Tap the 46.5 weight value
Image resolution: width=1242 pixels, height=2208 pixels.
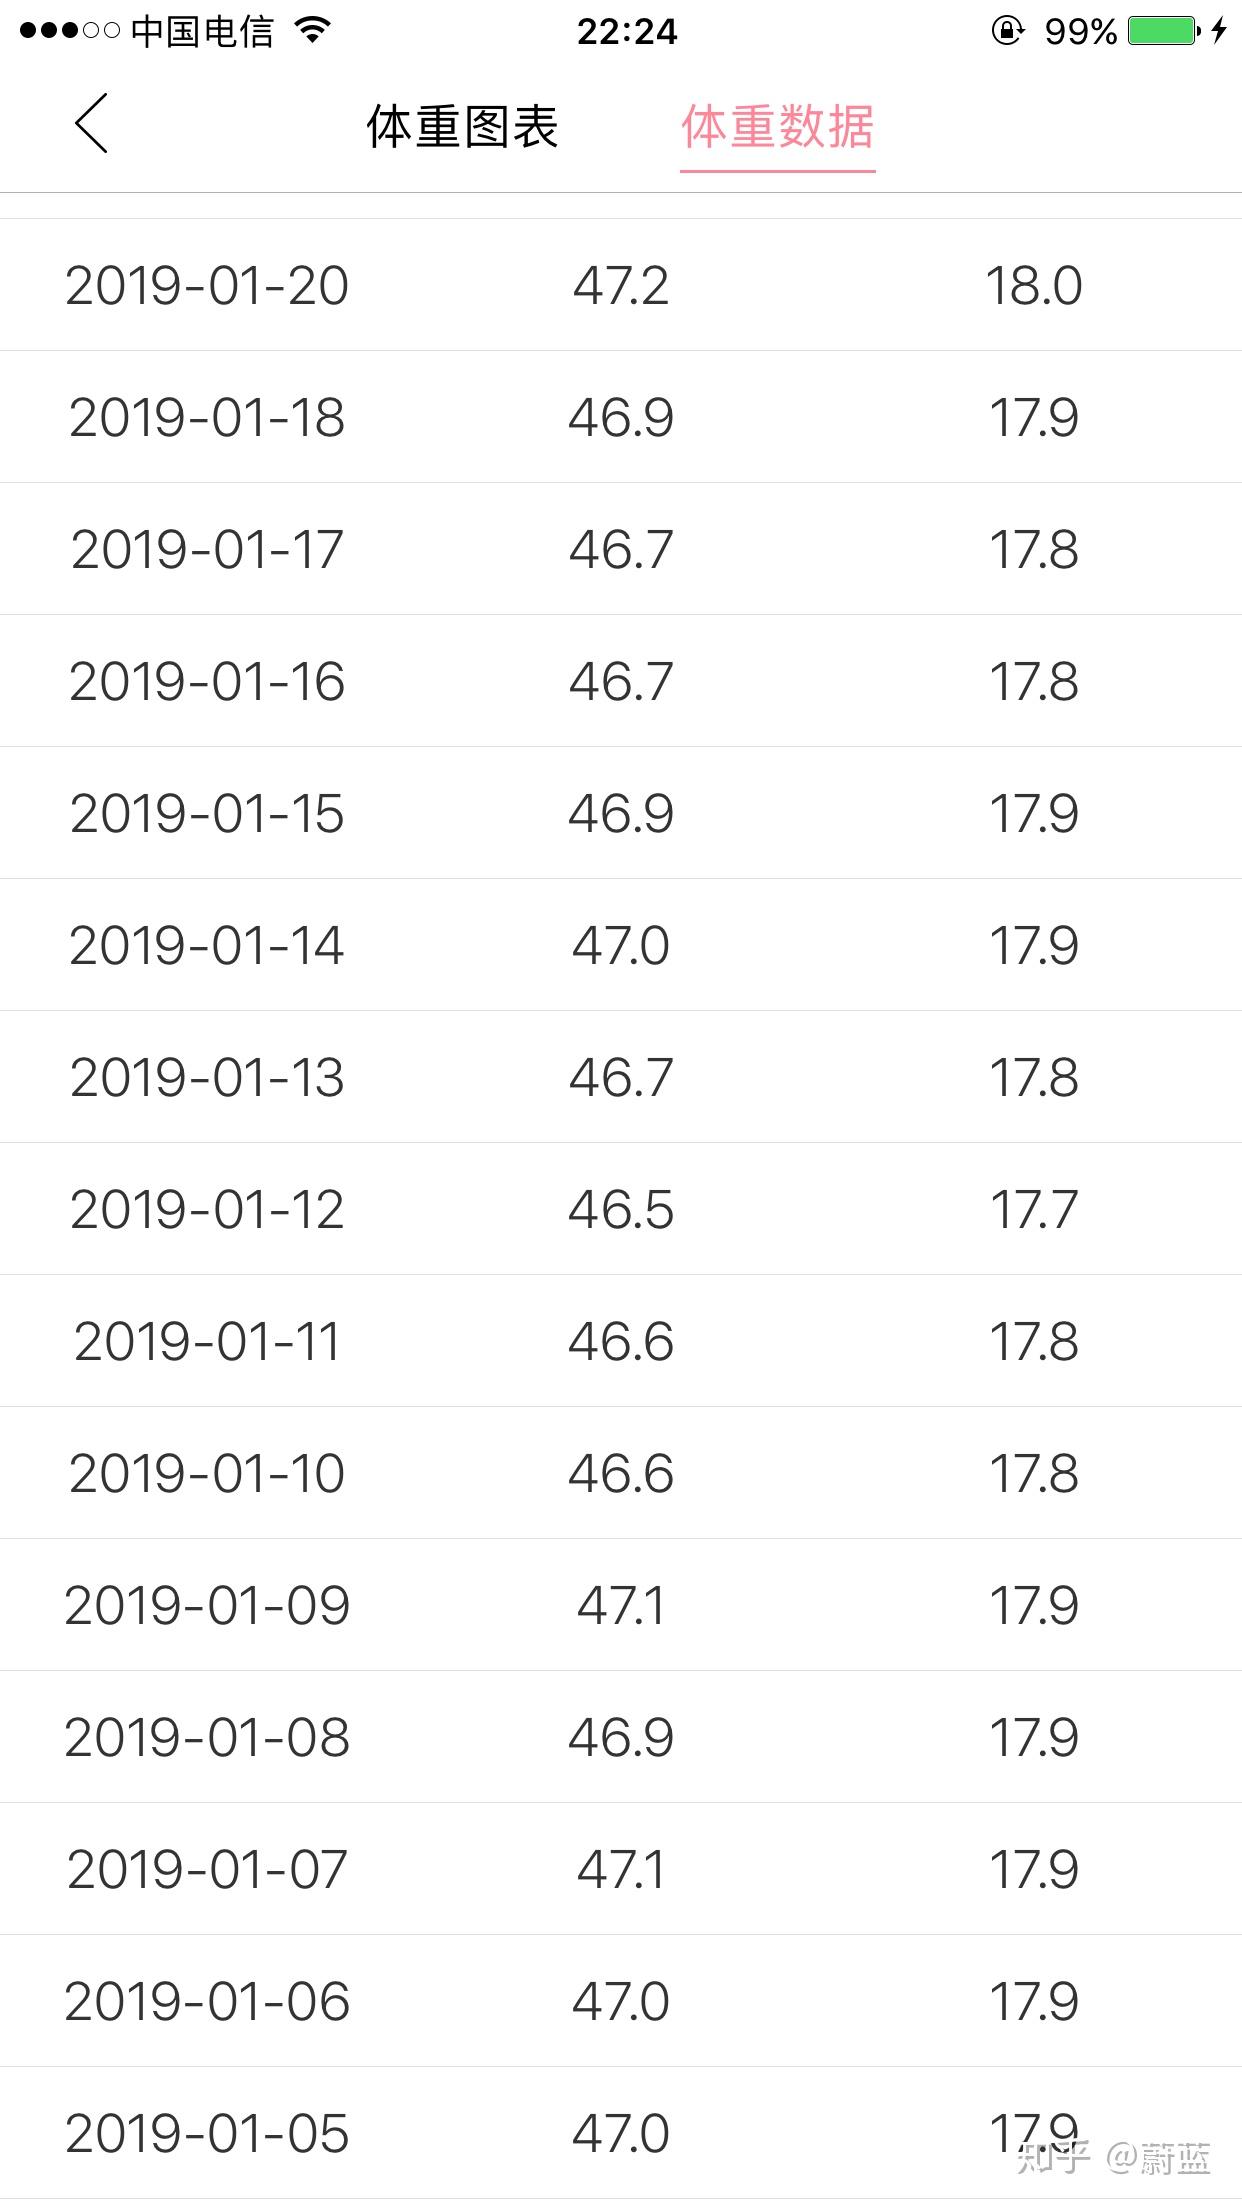point(621,1209)
